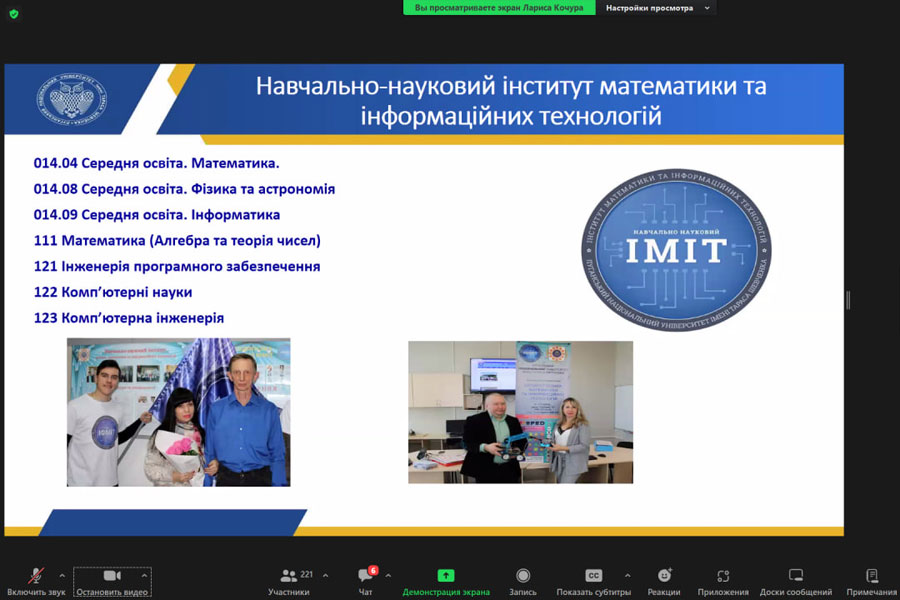Click the red unread badge on chat icon
The image size is (900, 600).
click(x=373, y=570)
